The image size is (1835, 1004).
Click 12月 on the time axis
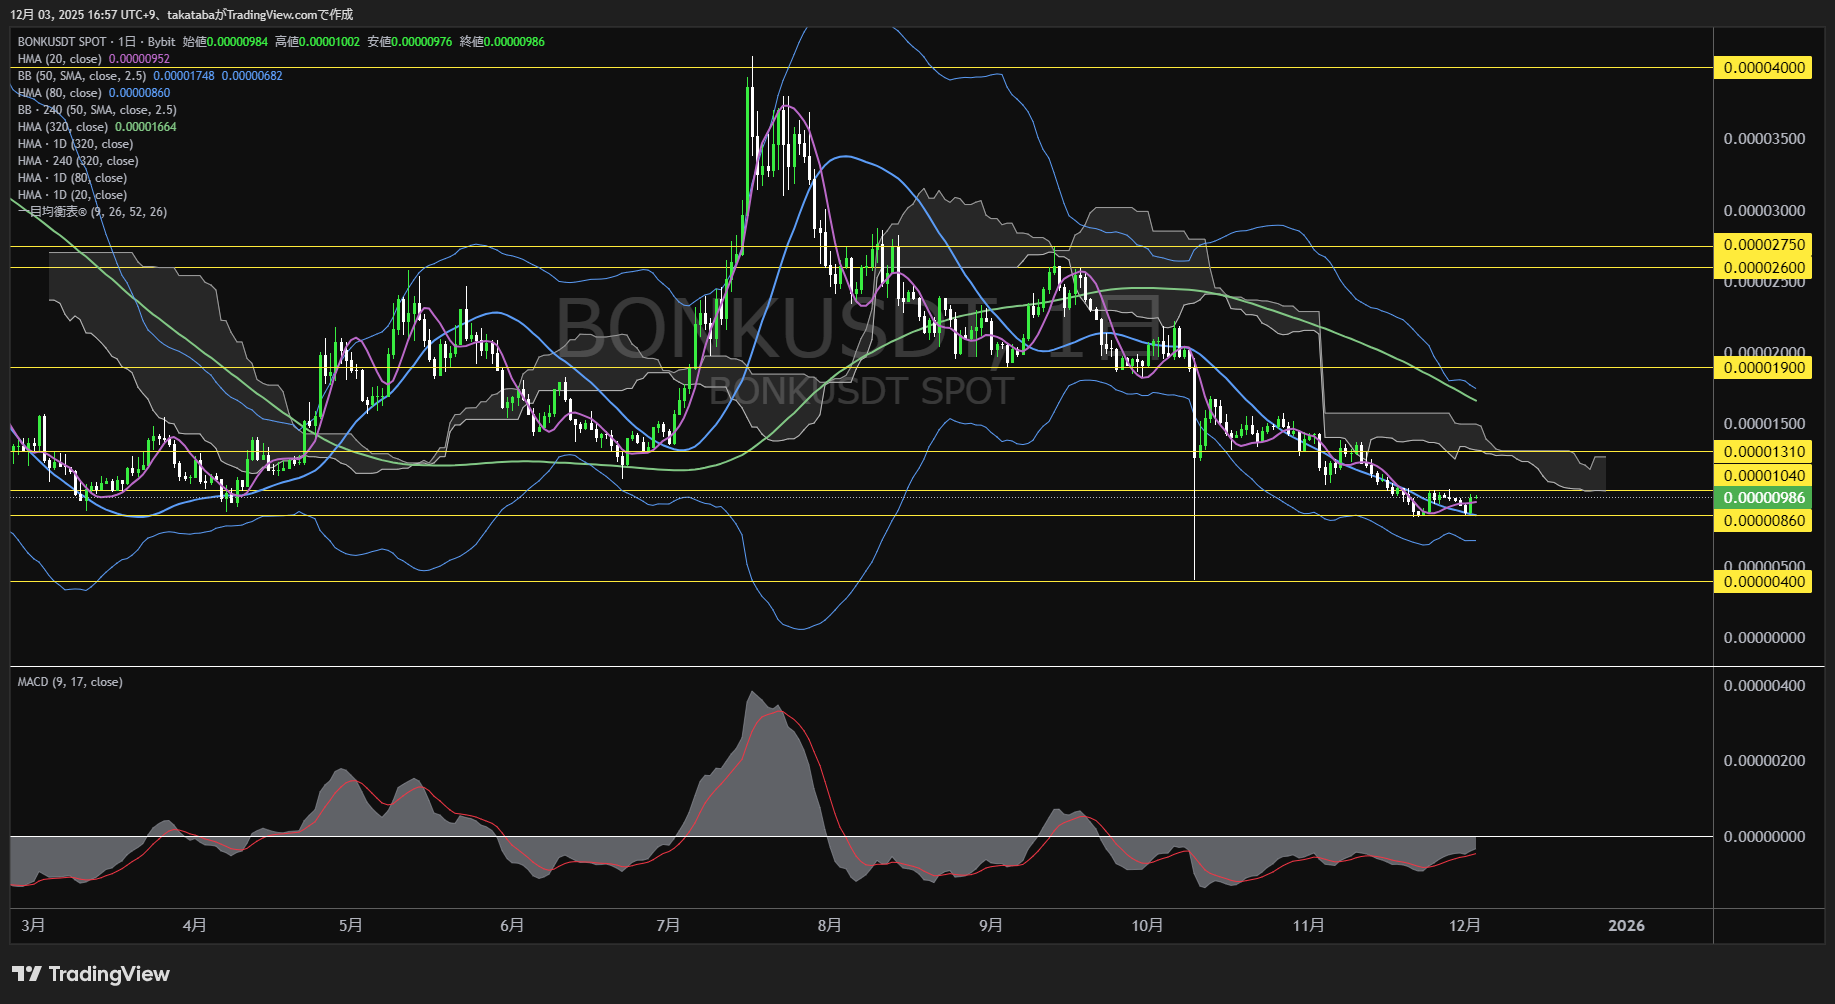1464,926
